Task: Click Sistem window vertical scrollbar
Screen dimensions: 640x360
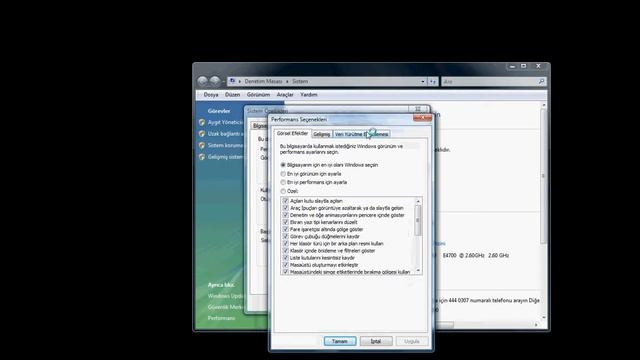Action: (x=543, y=176)
